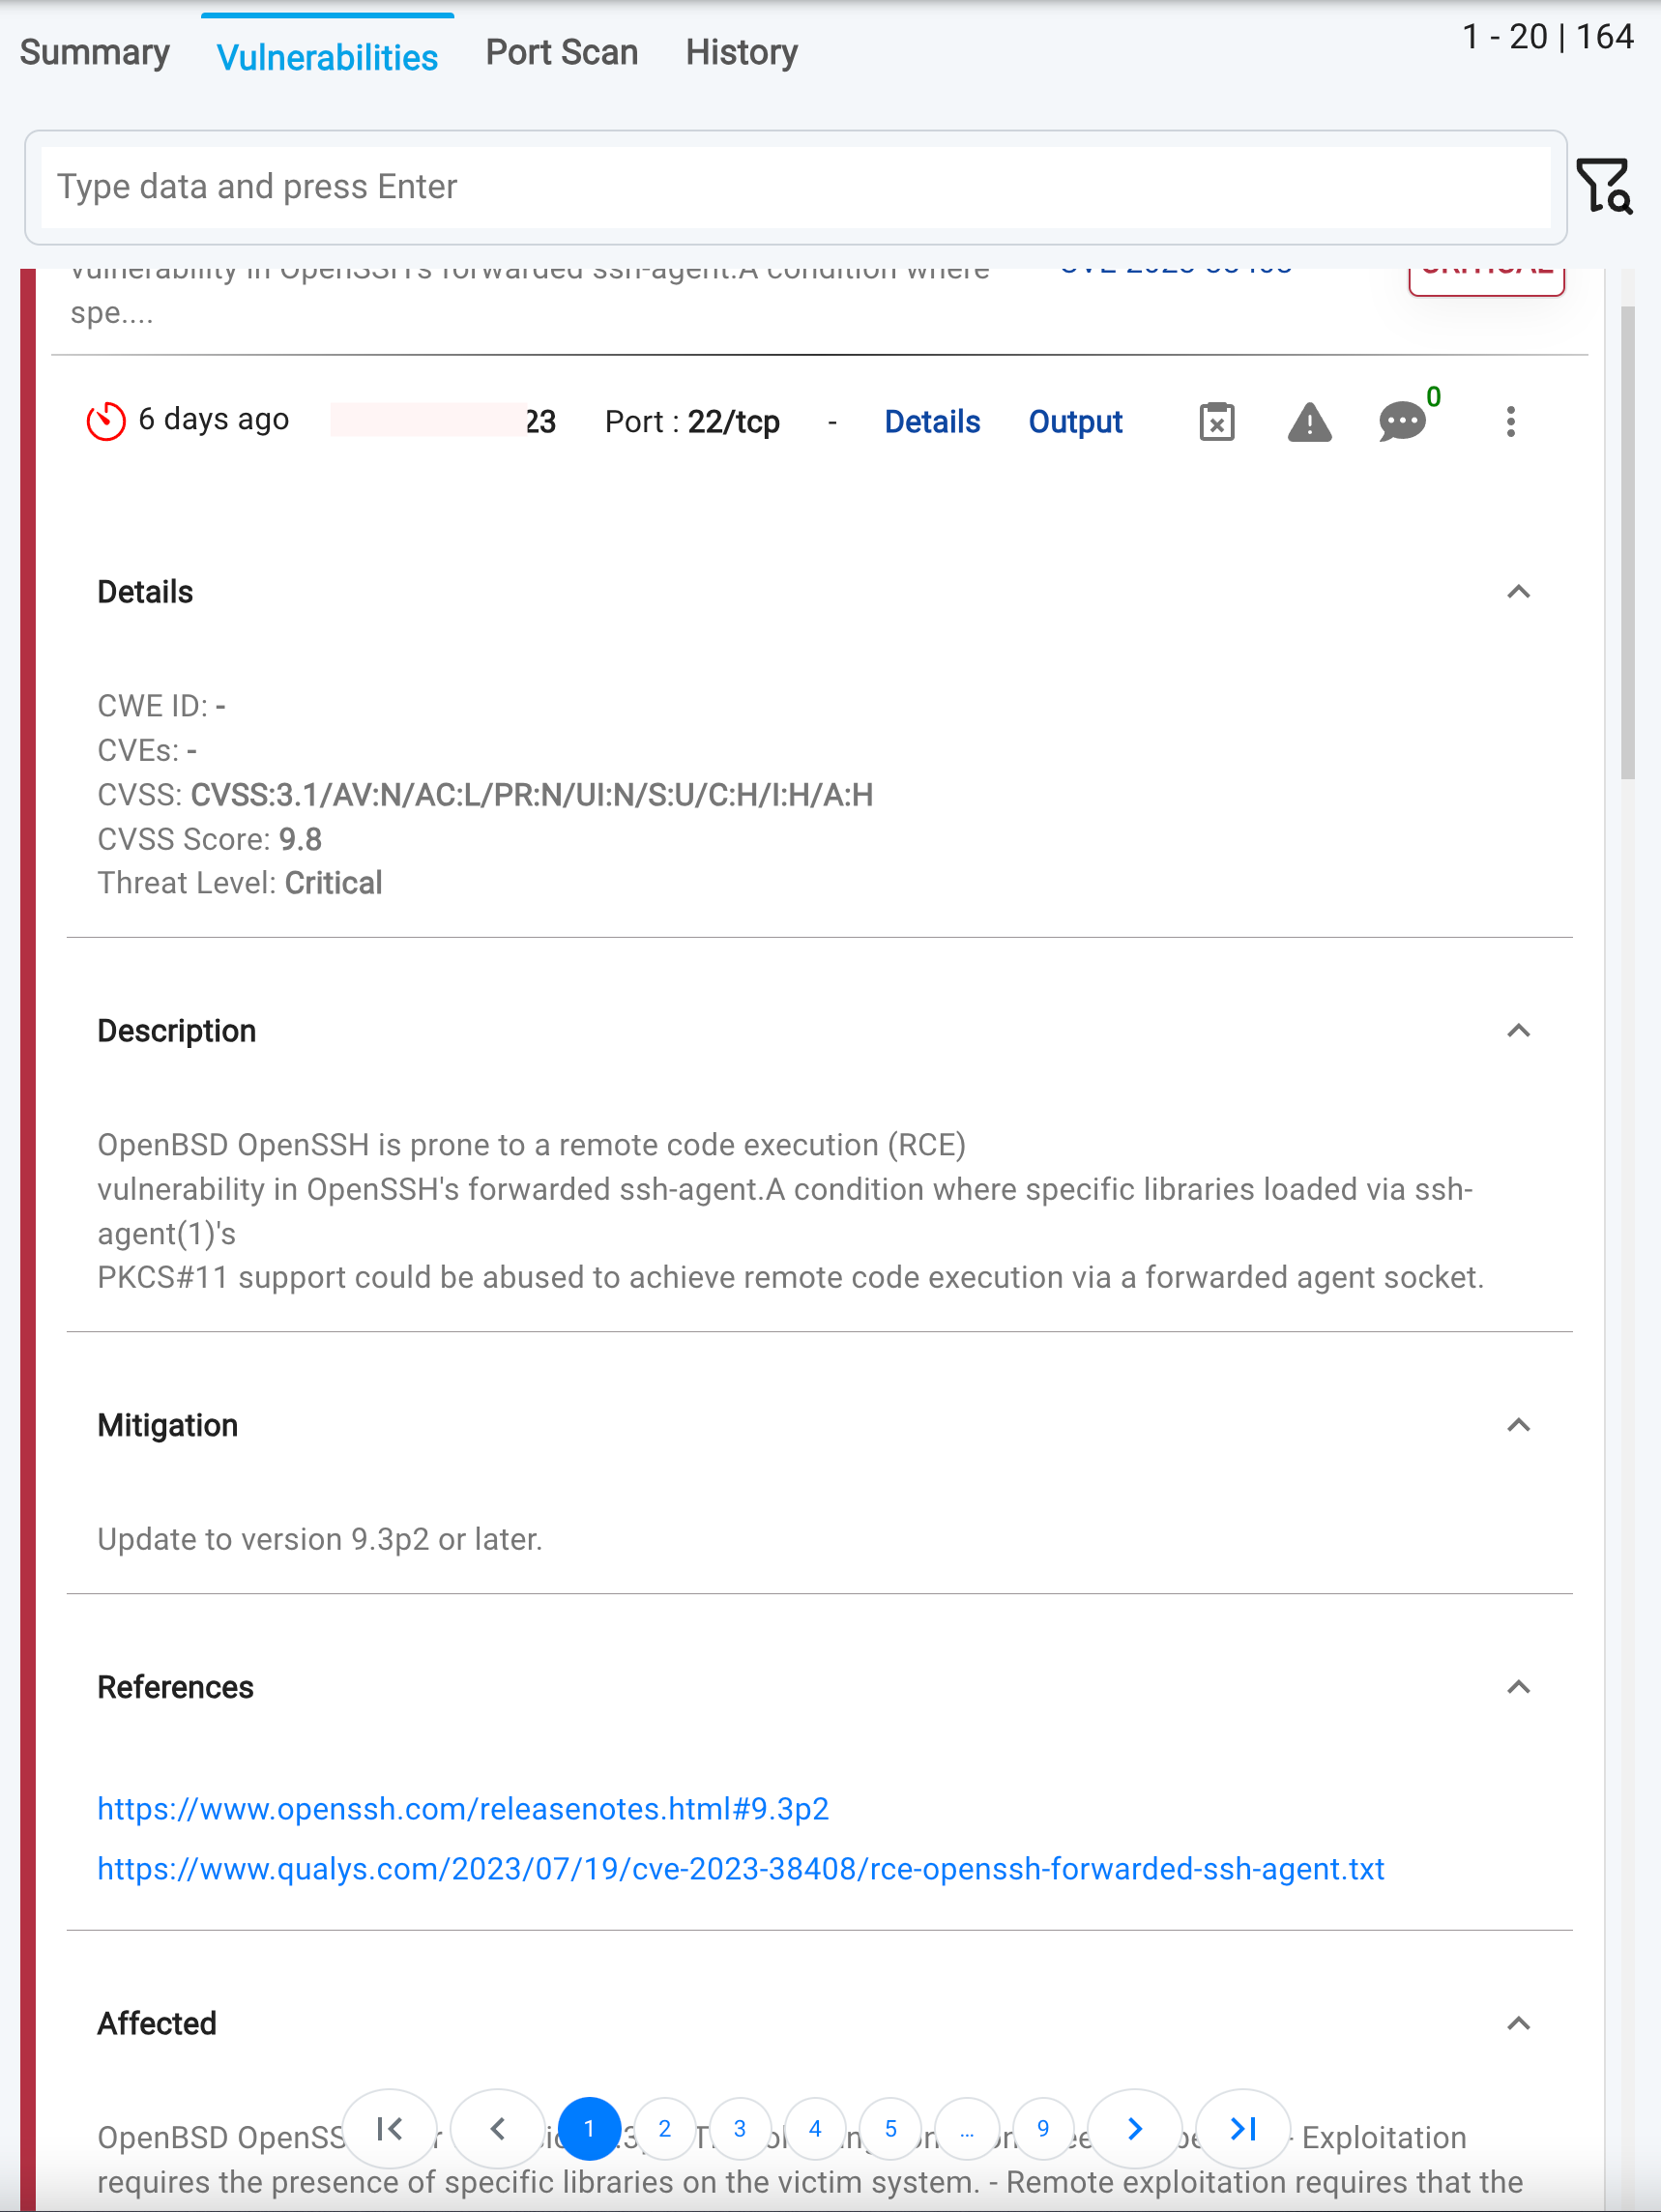Collapse the References section
The image size is (1661, 2212).
1518,1687
